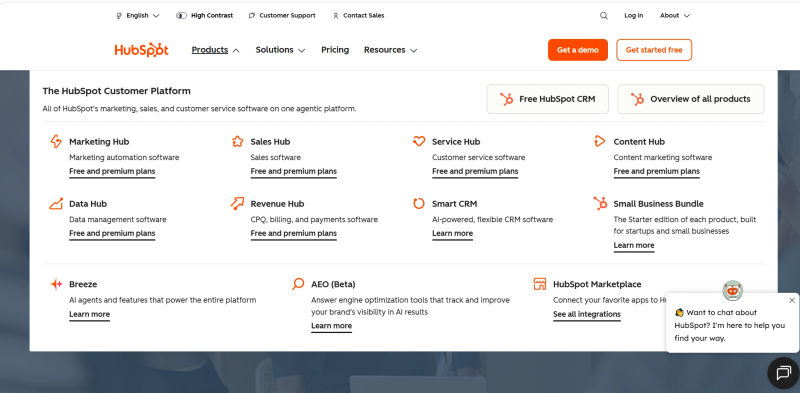The width and height of the screenshot is (800, 393).
Task: Click the Smart CRM circle icon
Action: (419, 204)
